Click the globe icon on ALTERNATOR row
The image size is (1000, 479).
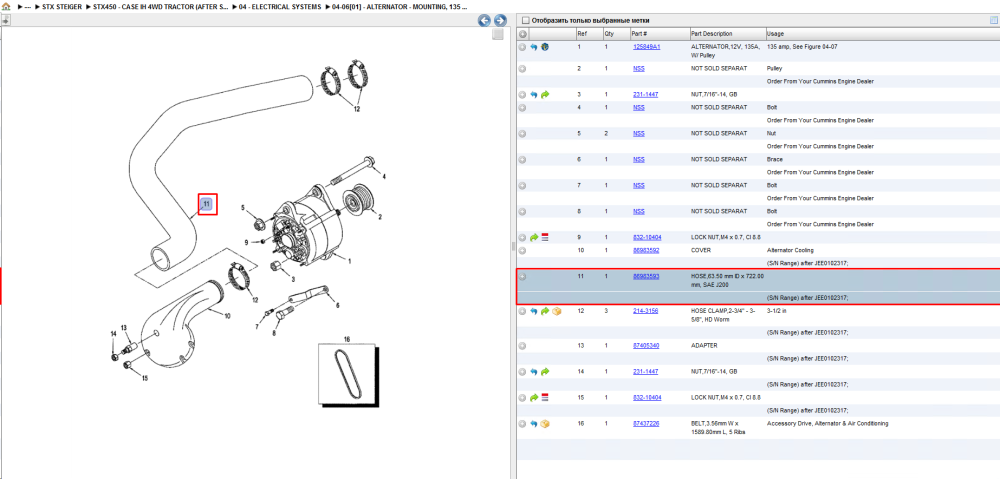click(x=545, y=47)
